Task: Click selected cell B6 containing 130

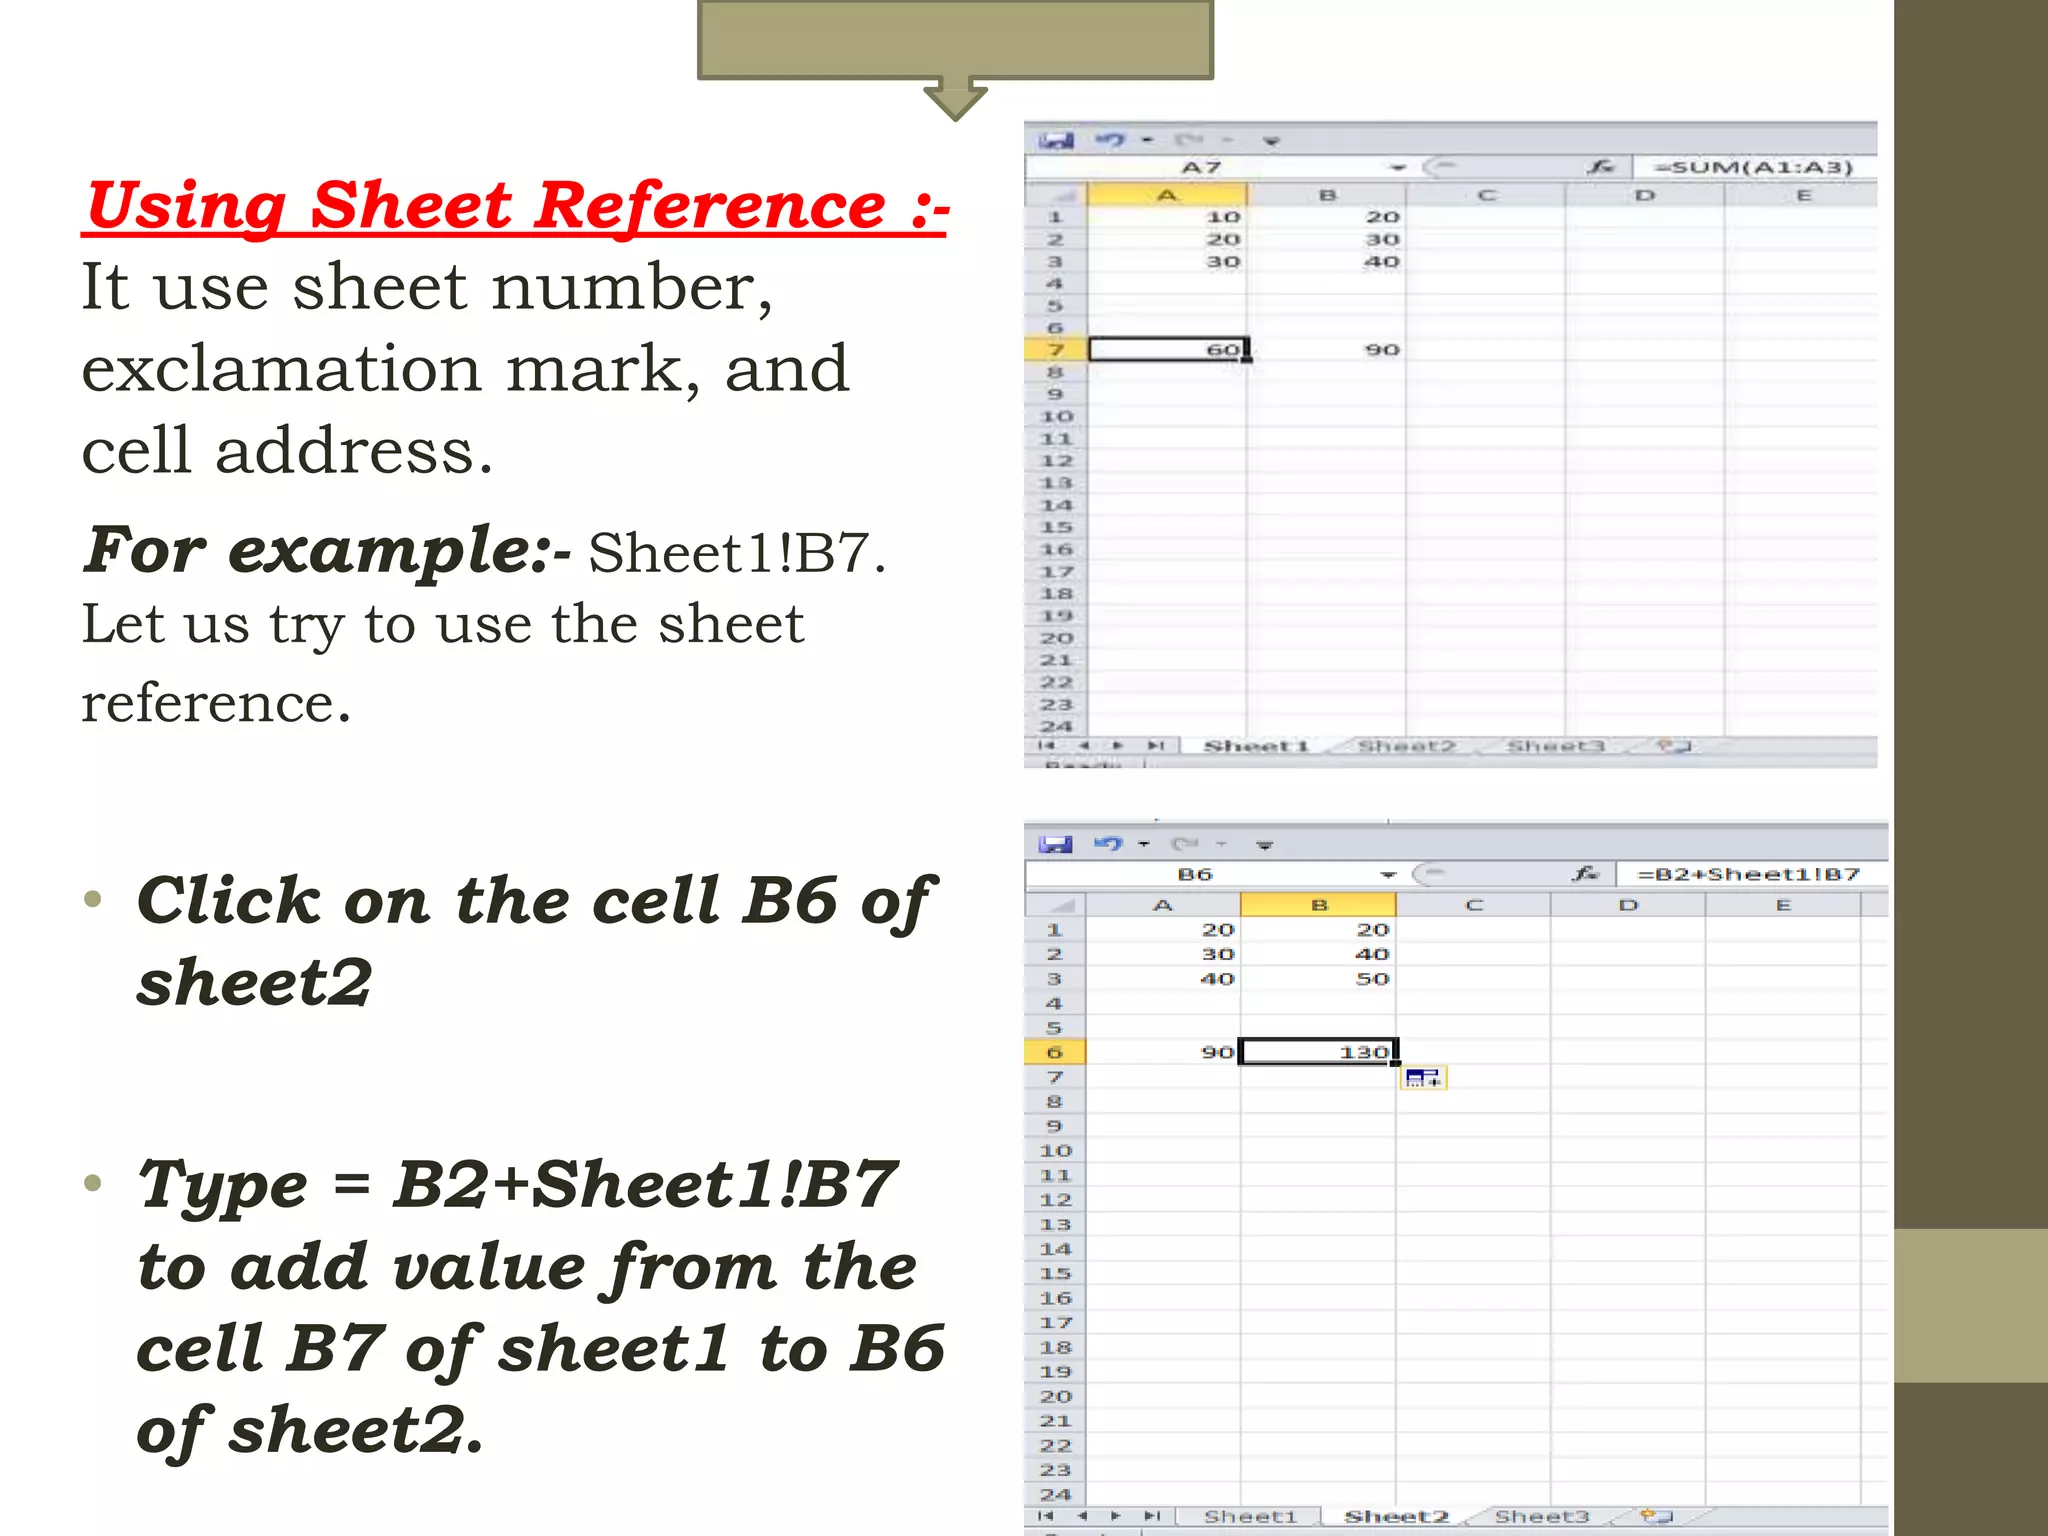Action: pyautogui.click(x=1319, y=1052)
